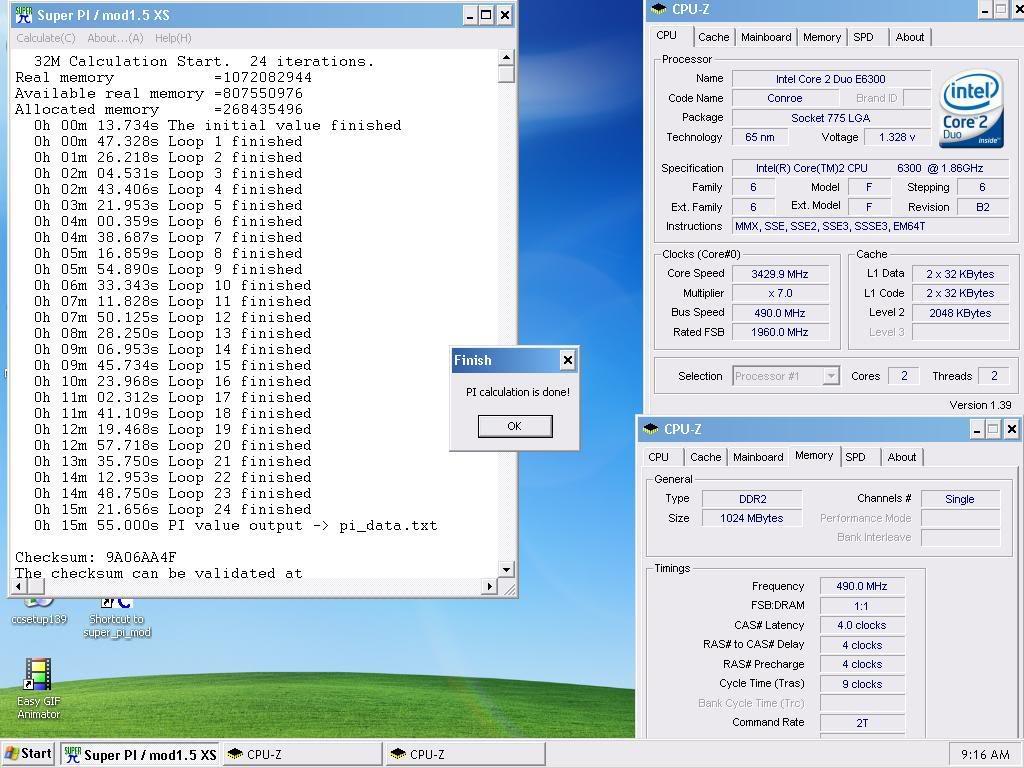Screen dimensions: 1024x768
Task: Click the Command Rate value 2T
Action: point(861,723)
